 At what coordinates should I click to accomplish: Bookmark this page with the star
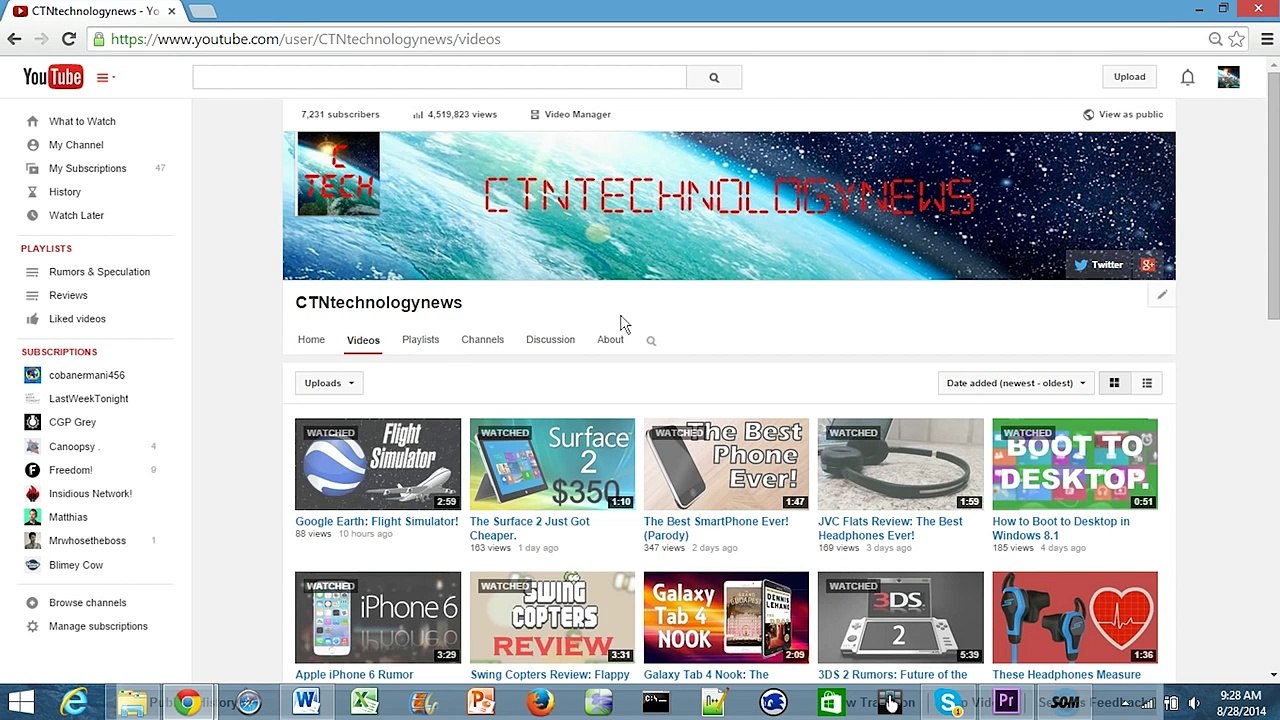(1237, 39)
